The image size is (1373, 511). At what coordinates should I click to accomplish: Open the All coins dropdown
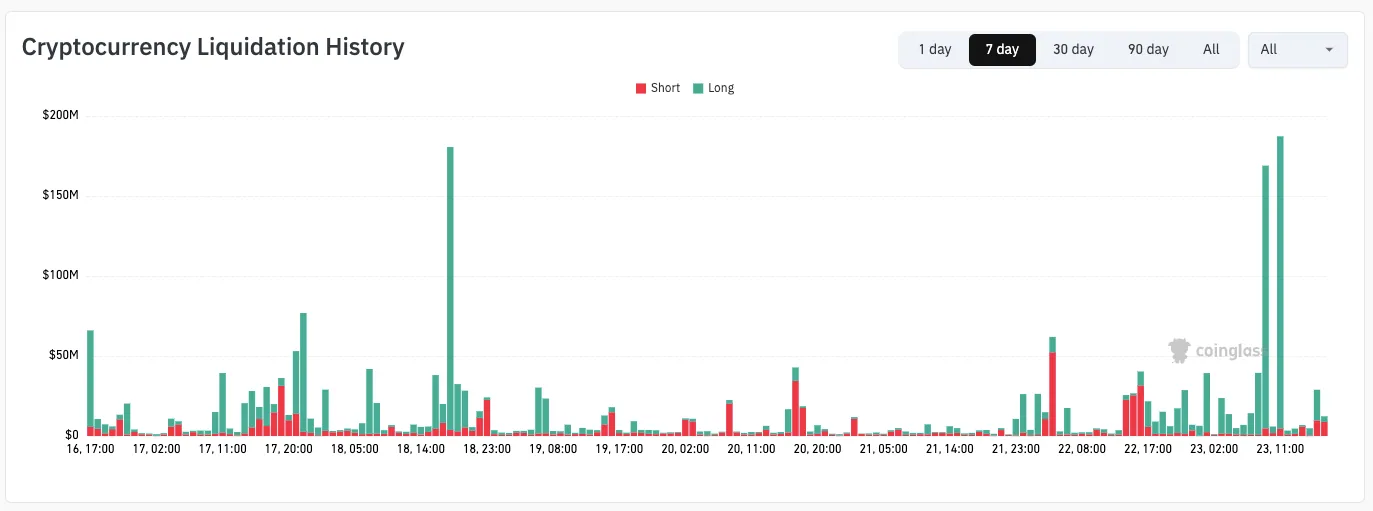(1298, 49)
